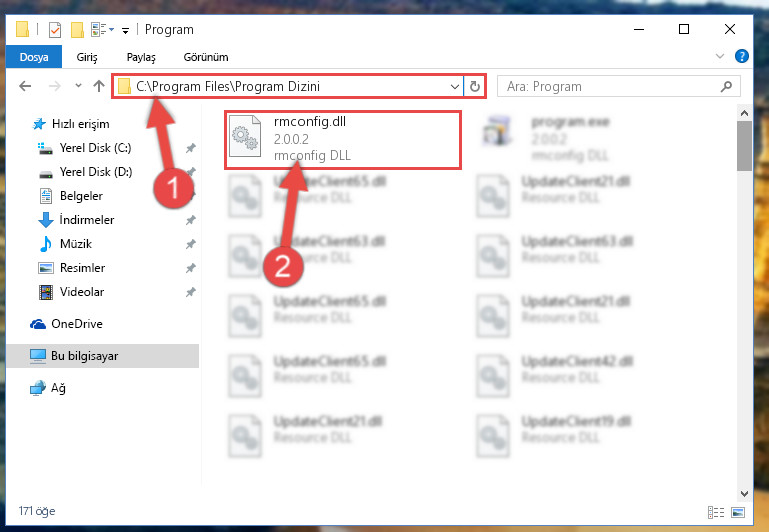Switch to the Görünüm tab
This screenshot has width=769, height=532.
click(206, 57)
